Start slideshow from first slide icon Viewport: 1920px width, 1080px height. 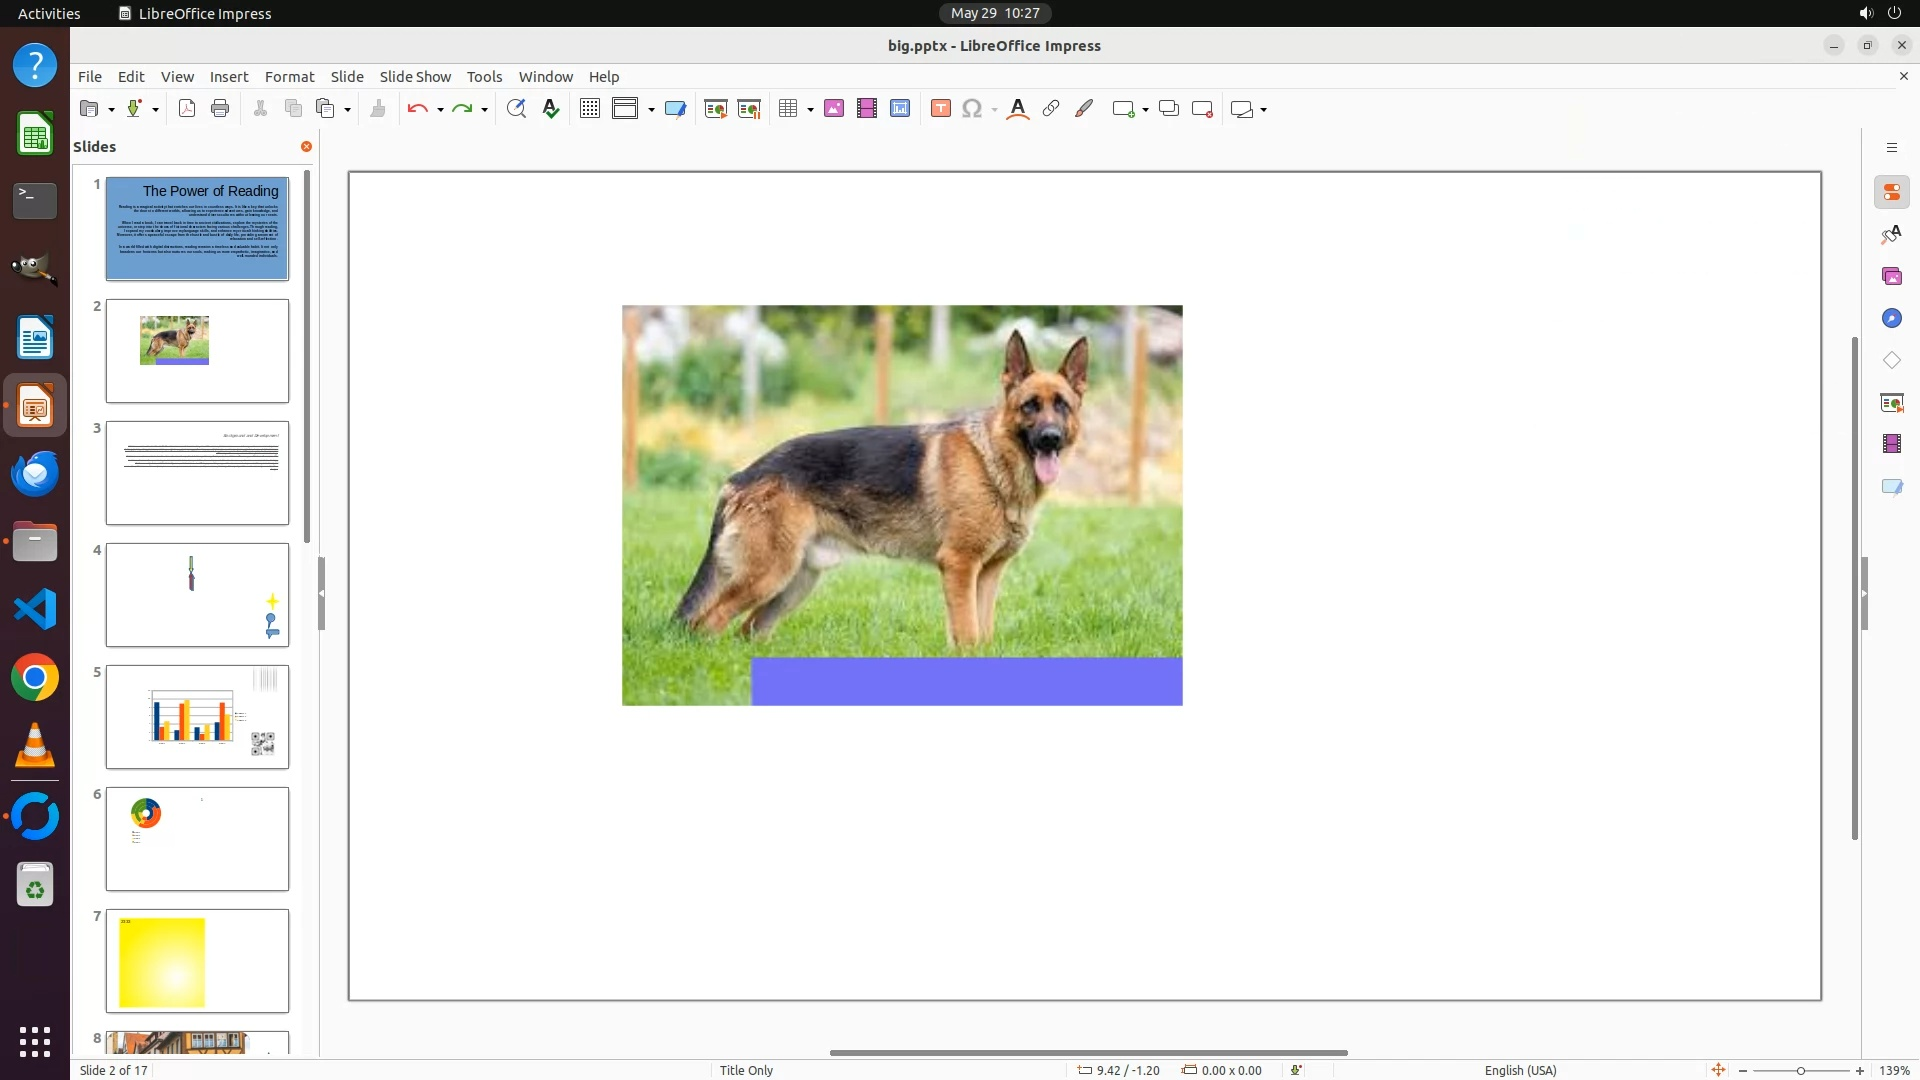[716, 109]
